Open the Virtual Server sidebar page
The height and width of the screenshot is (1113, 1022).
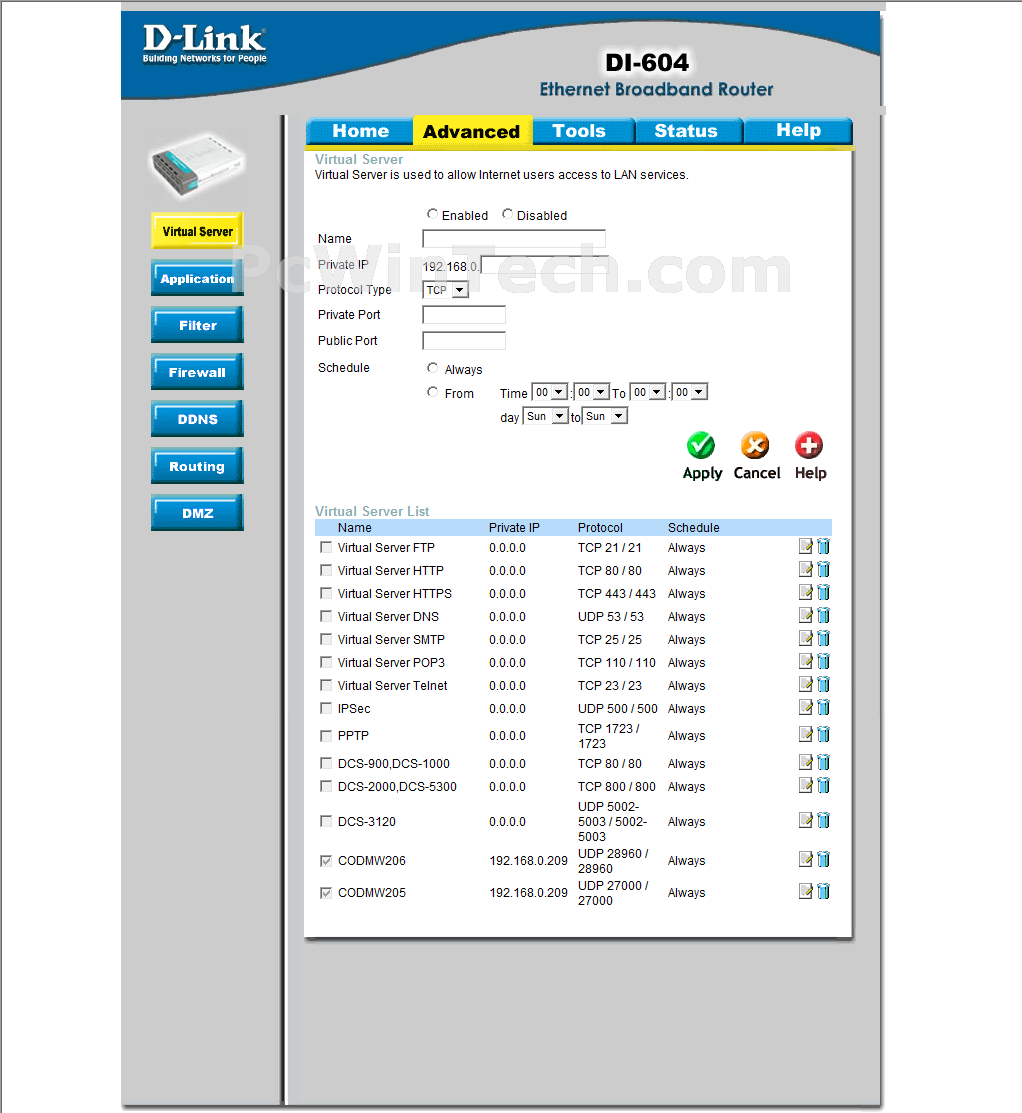(197, 231)
